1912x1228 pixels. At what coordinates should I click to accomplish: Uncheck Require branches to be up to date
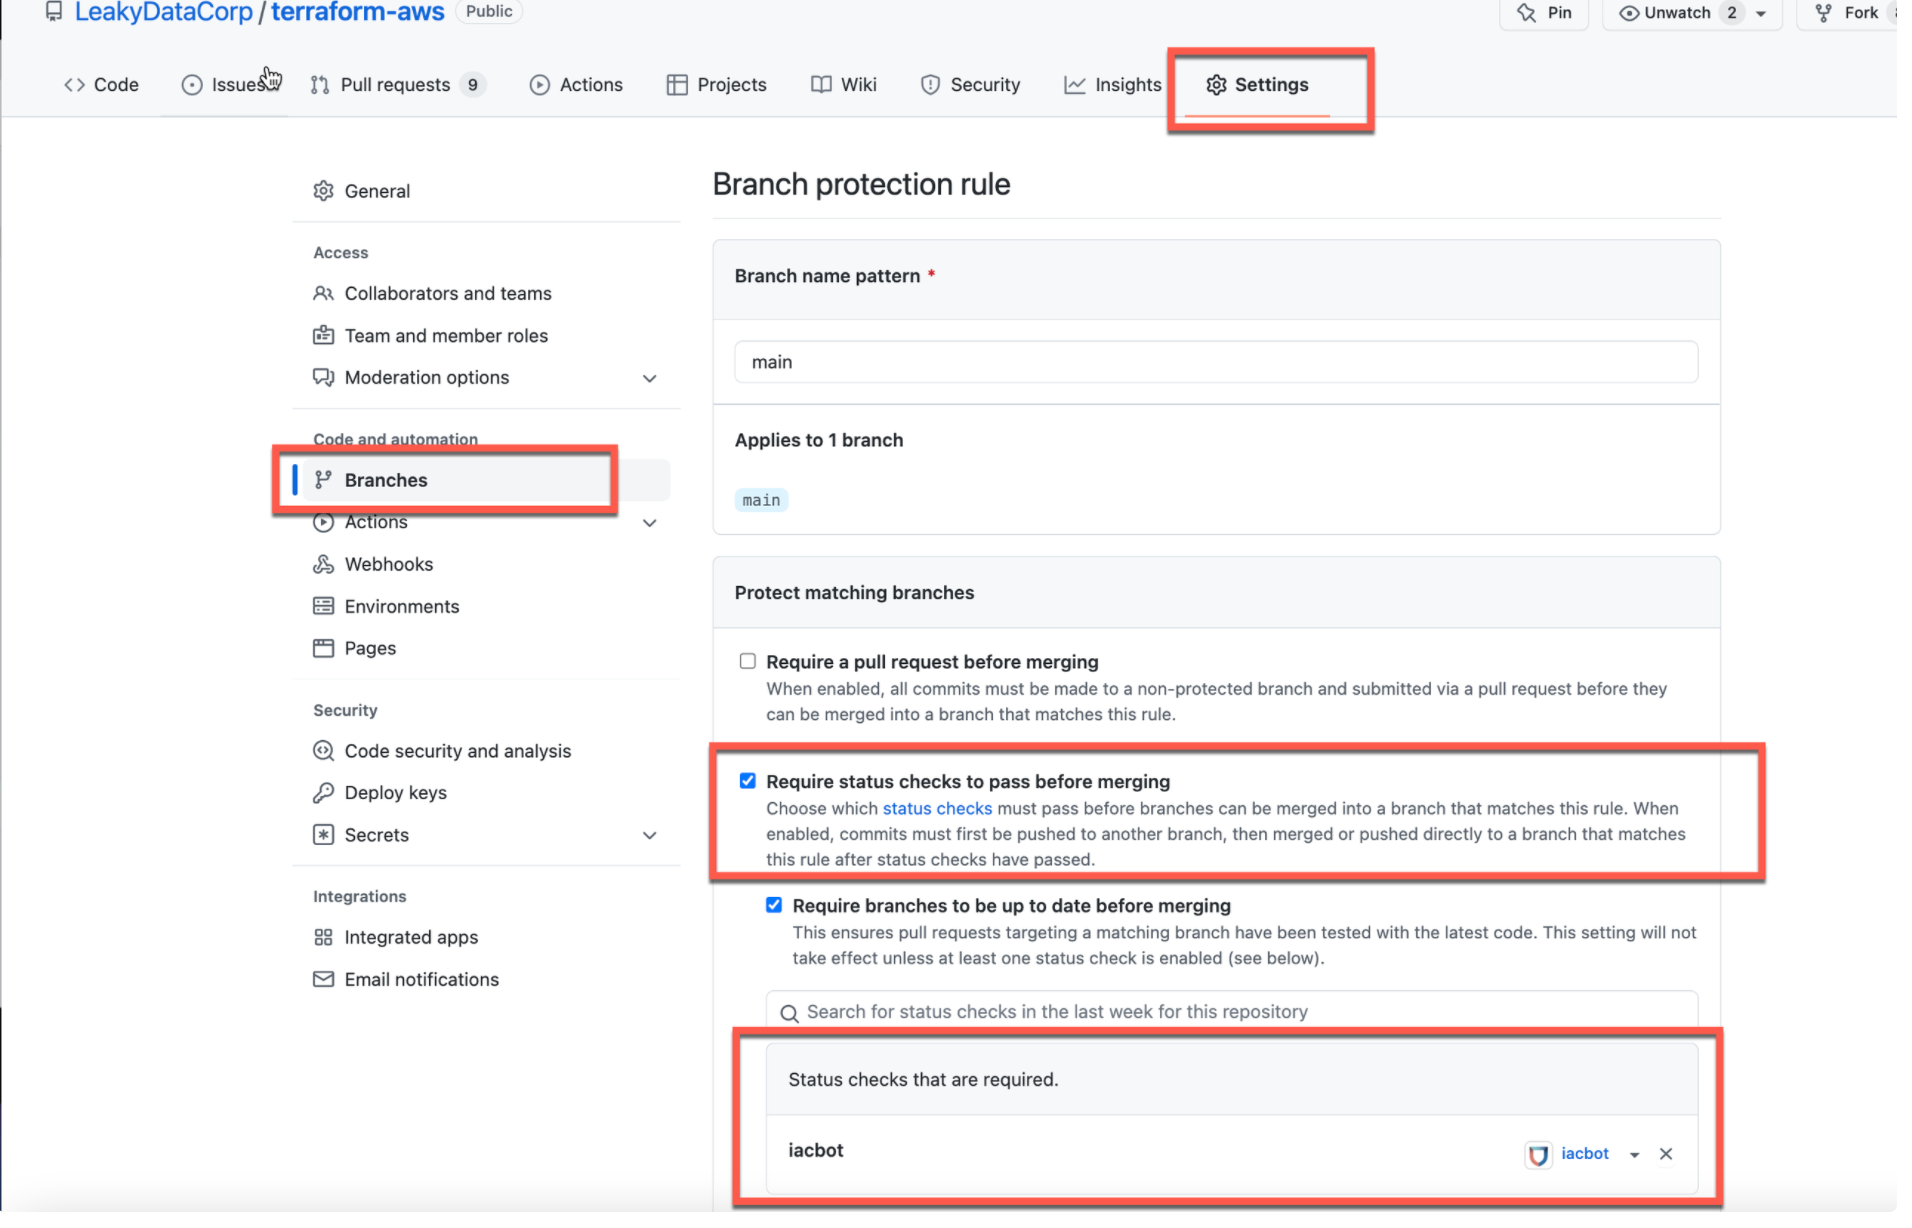[x=774, y=904]
